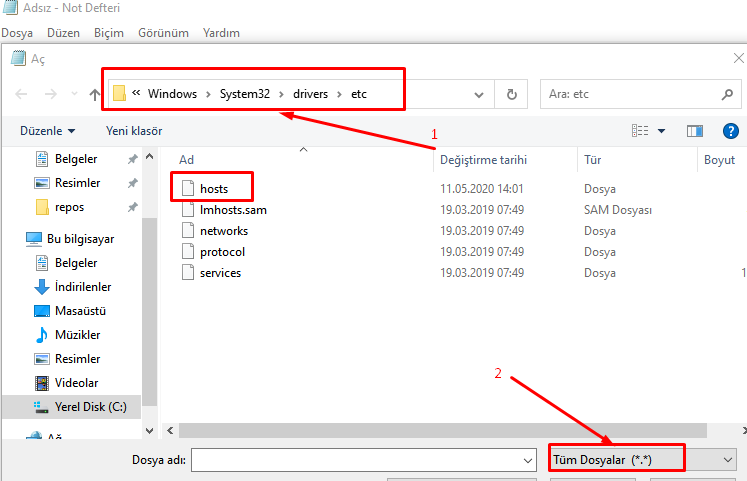This screenshot has height=481, width=747.
Task: Click the folder icon in address bar
Action: [119, 93]
